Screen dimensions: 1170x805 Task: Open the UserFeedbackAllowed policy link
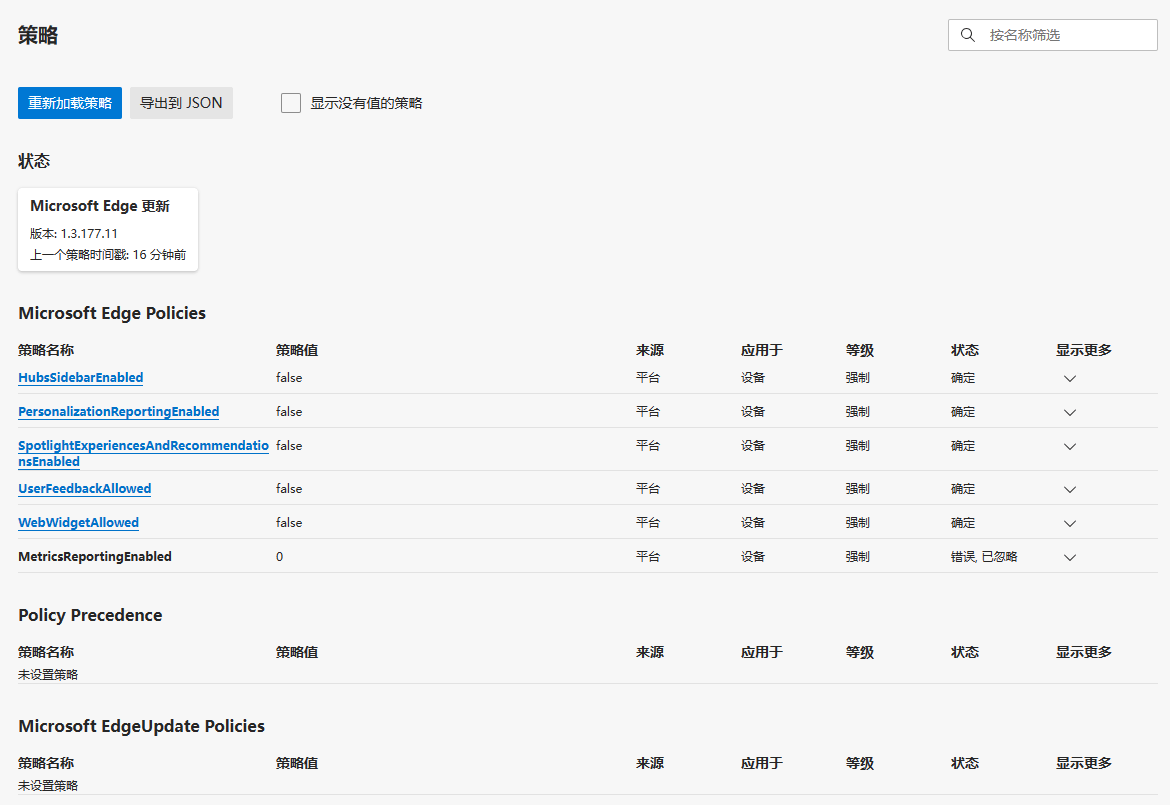coord(84,489)
